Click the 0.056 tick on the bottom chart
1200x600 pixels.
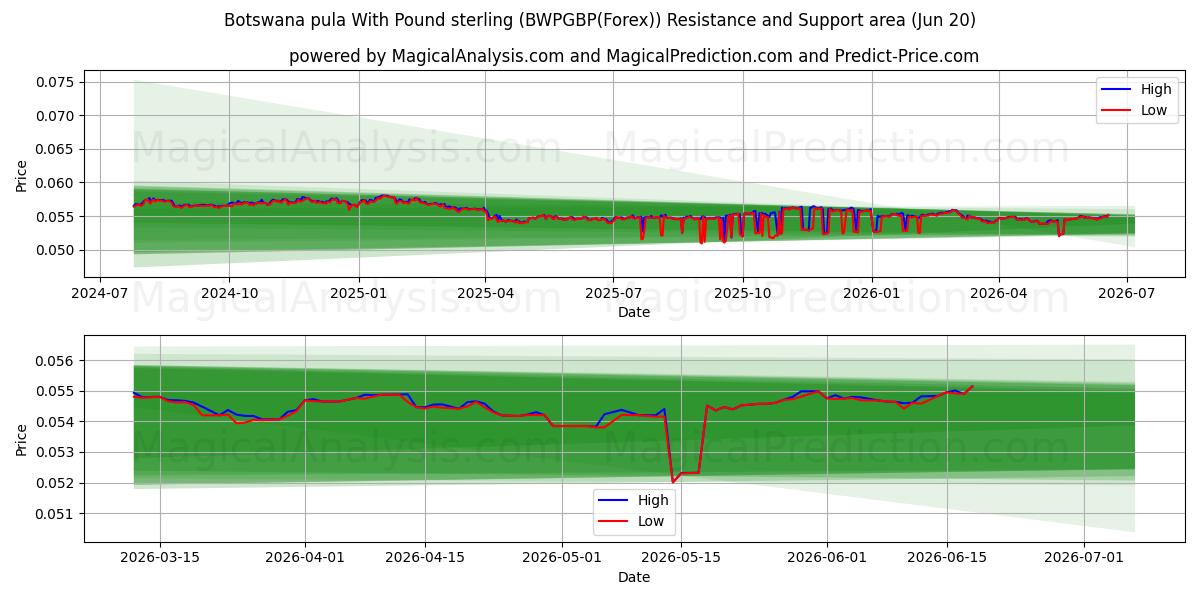point(56,360)
